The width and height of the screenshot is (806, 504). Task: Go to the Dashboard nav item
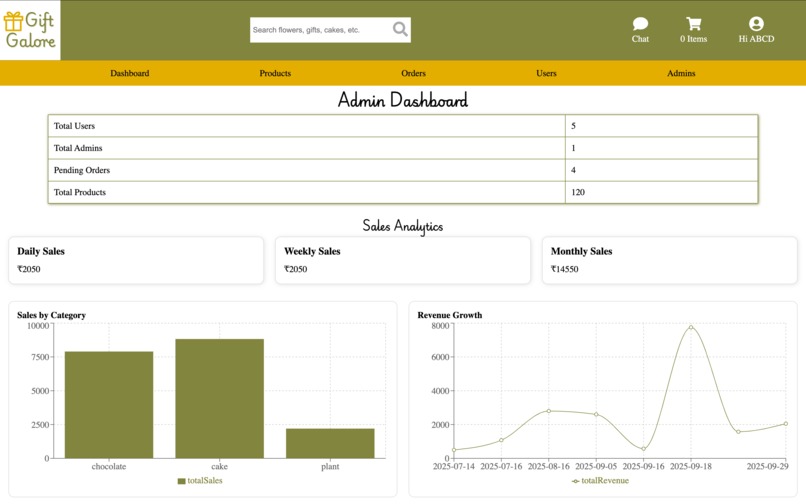(x=130, y=73)
